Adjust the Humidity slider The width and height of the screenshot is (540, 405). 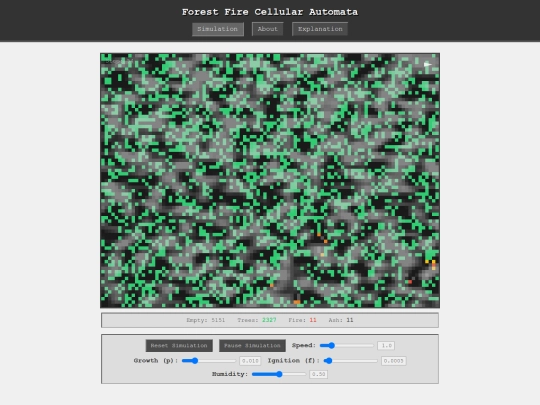point(279,374)
